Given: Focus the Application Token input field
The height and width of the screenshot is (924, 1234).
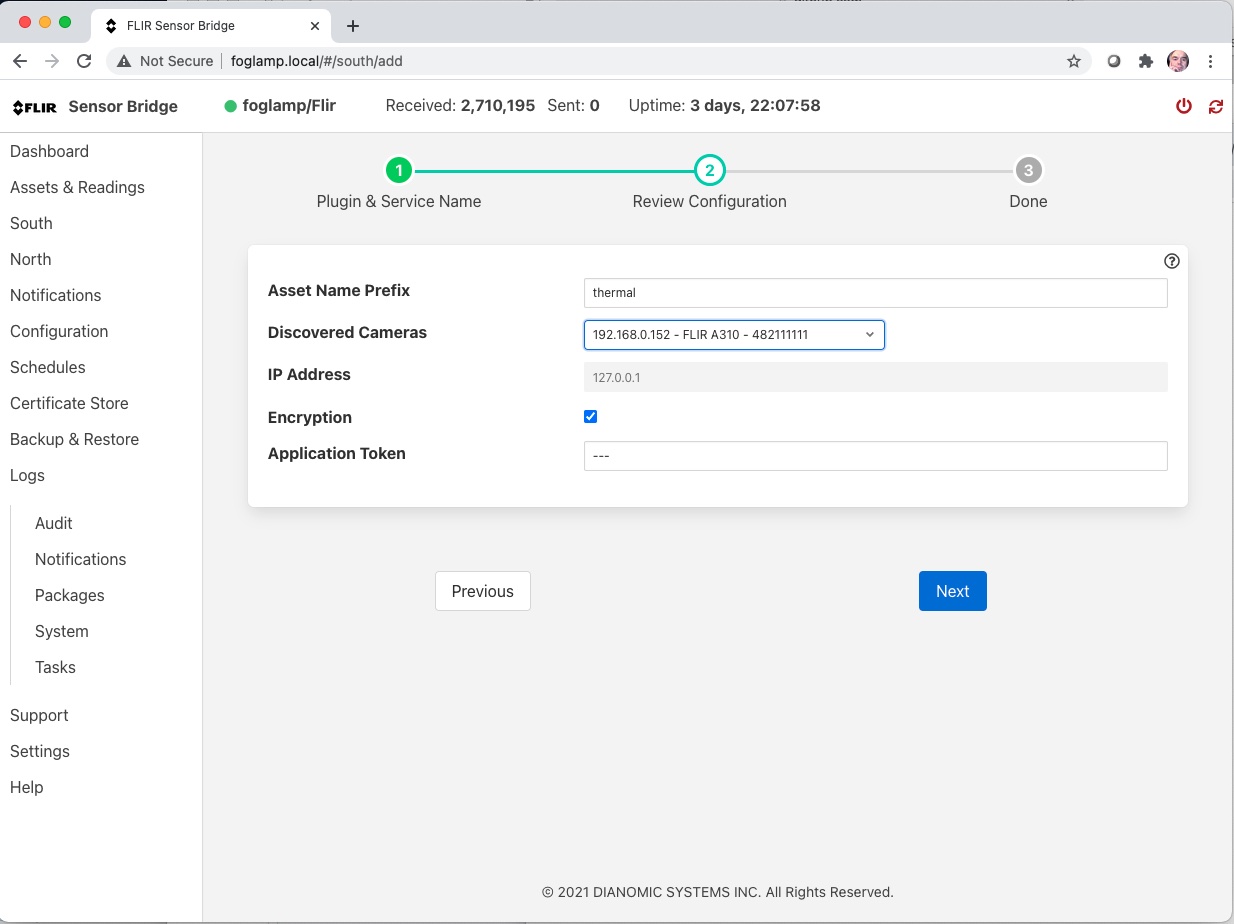Looking at the screenshot, I should (x=875, y=456).
